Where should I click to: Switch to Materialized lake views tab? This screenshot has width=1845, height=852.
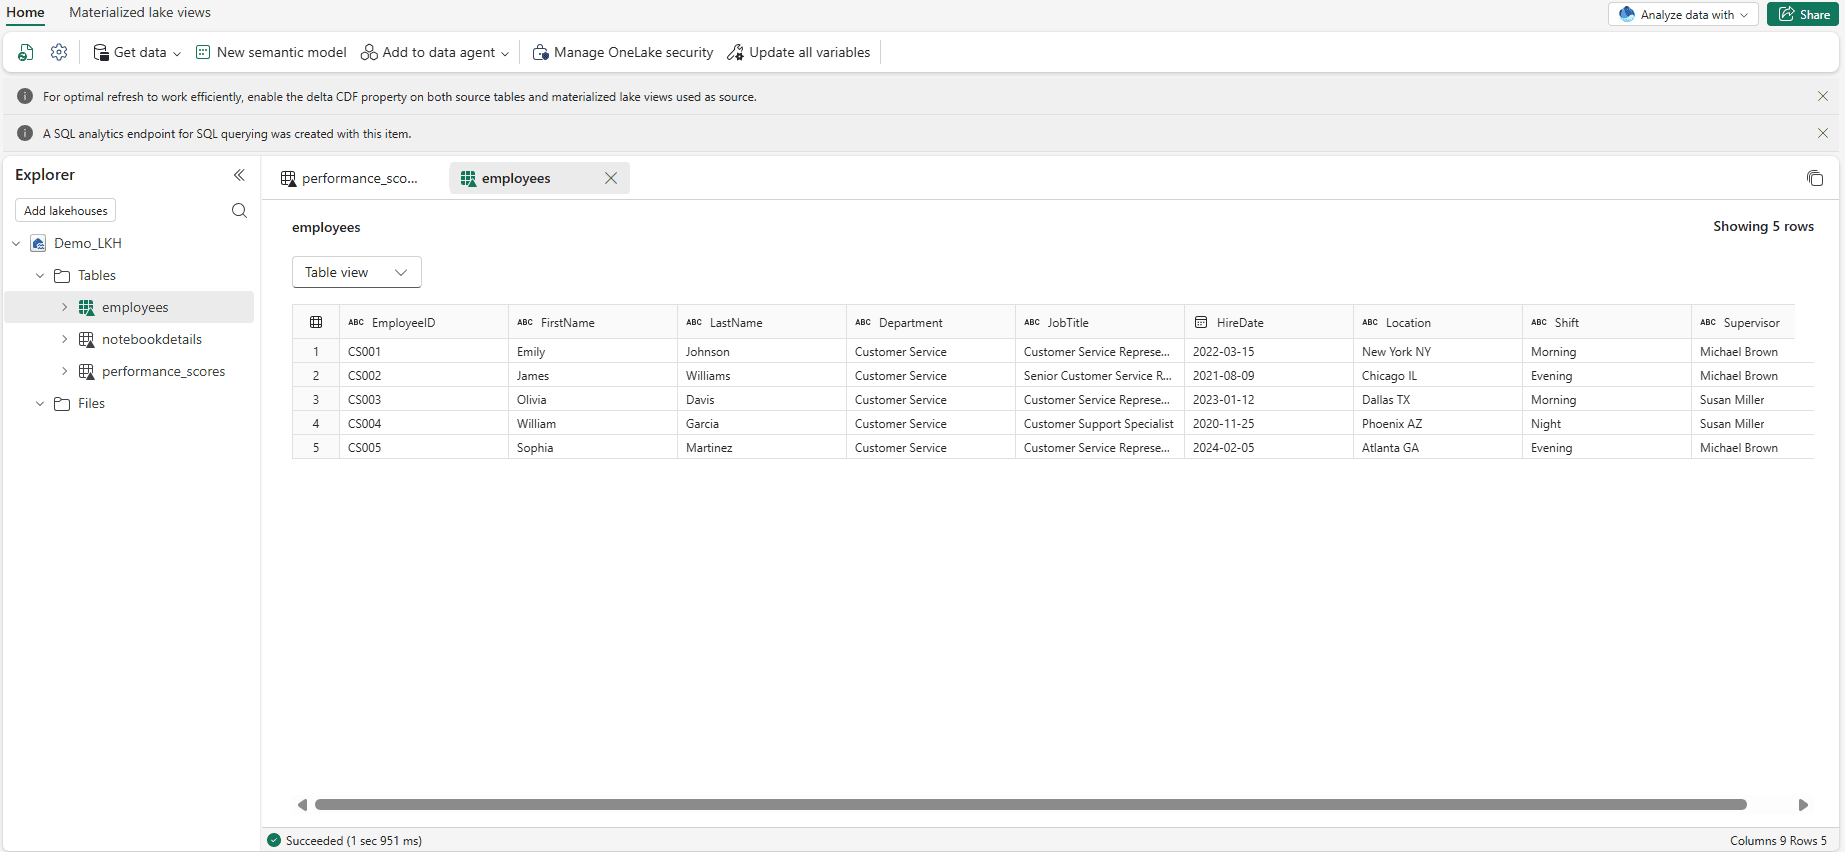pos(140,13)
